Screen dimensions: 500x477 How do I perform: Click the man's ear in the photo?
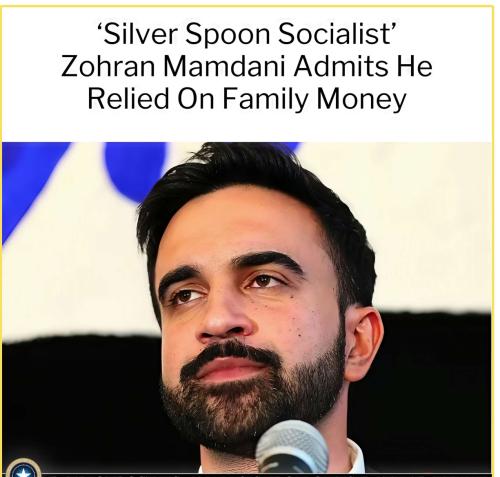(x=364, y=344)
